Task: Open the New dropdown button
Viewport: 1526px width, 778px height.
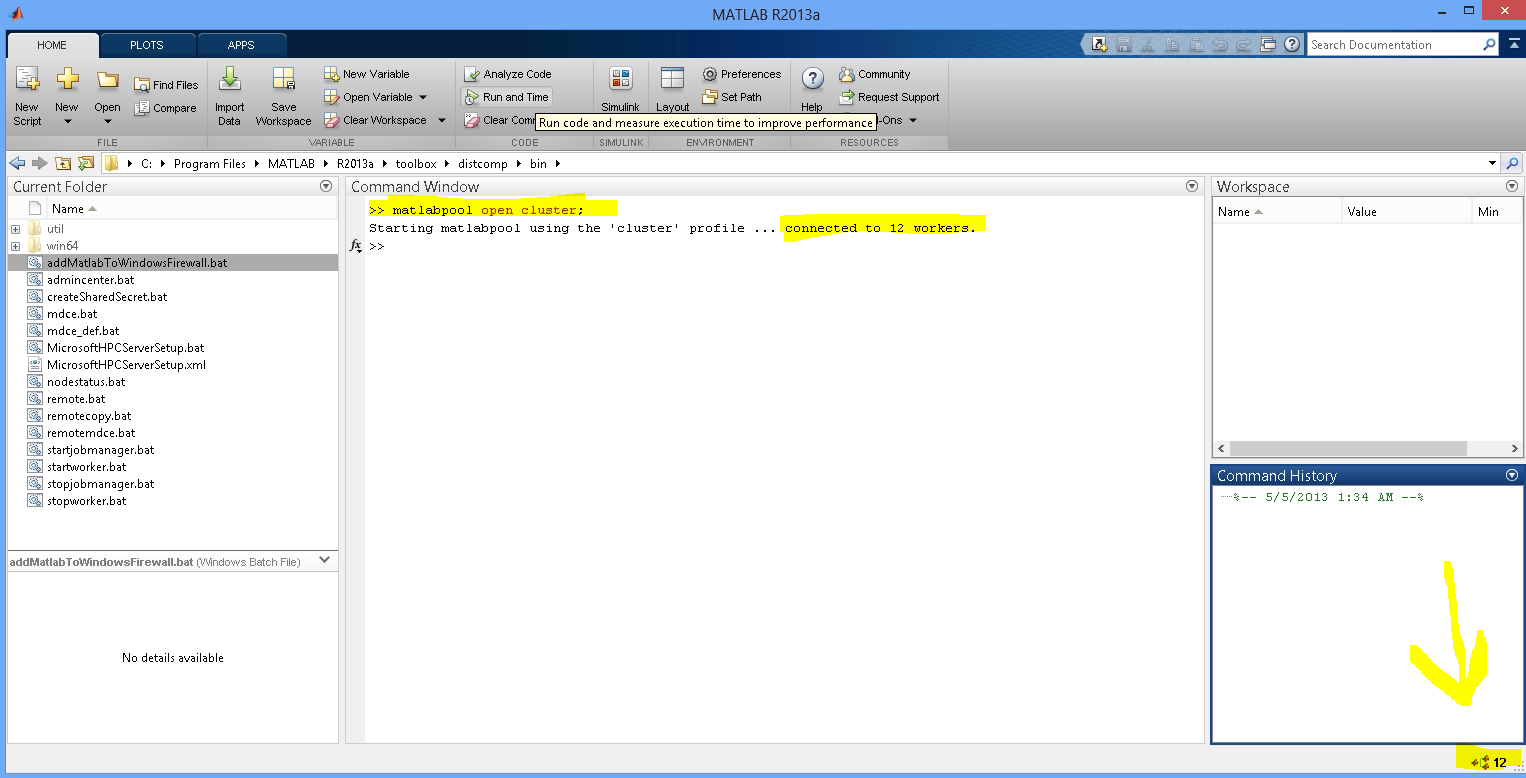Action: coord(67,97)
